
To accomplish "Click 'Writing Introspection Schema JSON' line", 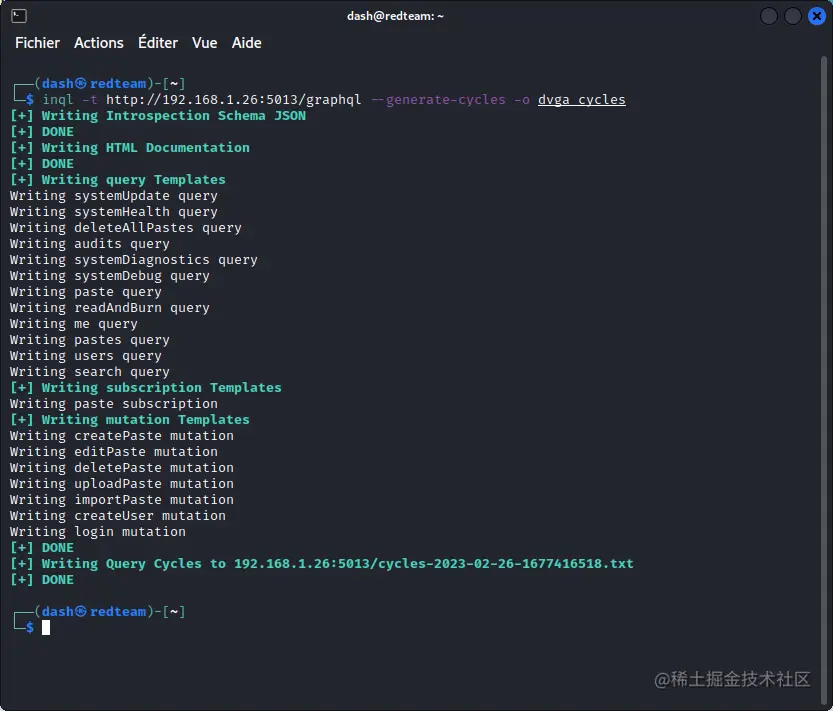I will [158, 116].
